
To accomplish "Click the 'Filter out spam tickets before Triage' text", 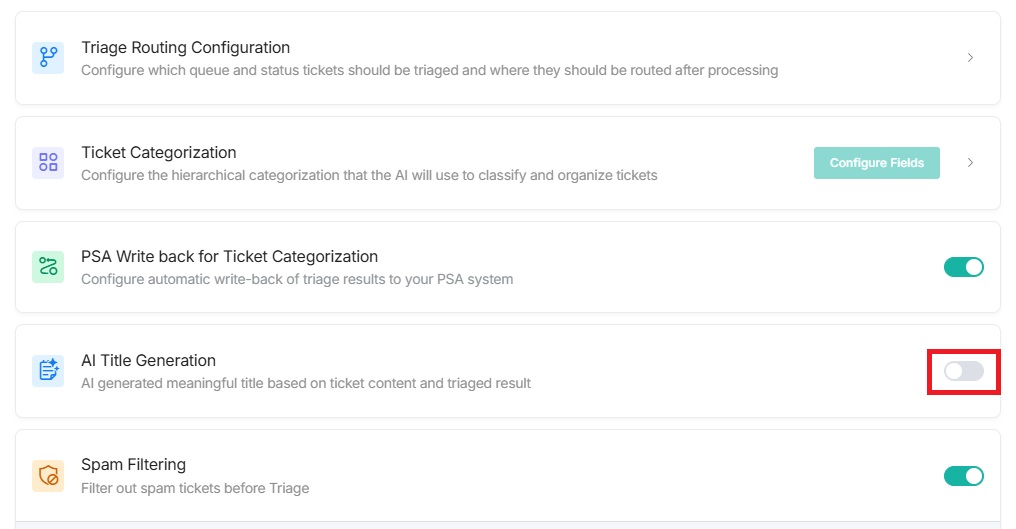I will (x=195, y=488).
